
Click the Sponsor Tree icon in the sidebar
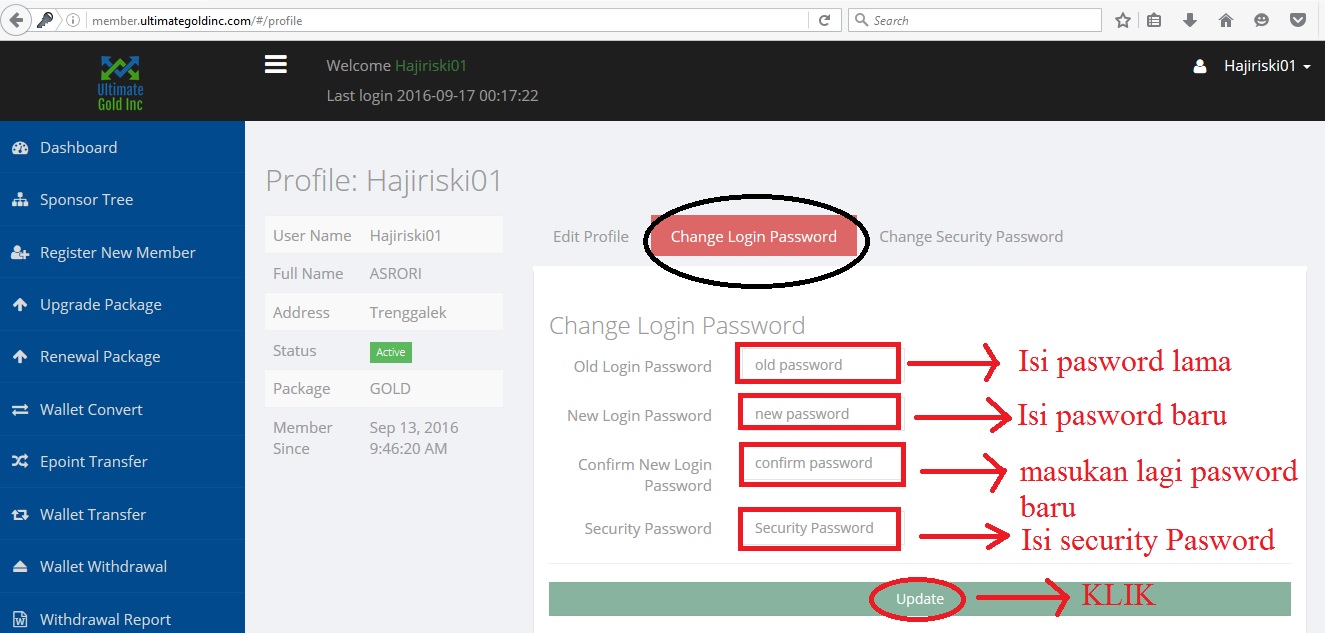22,199
